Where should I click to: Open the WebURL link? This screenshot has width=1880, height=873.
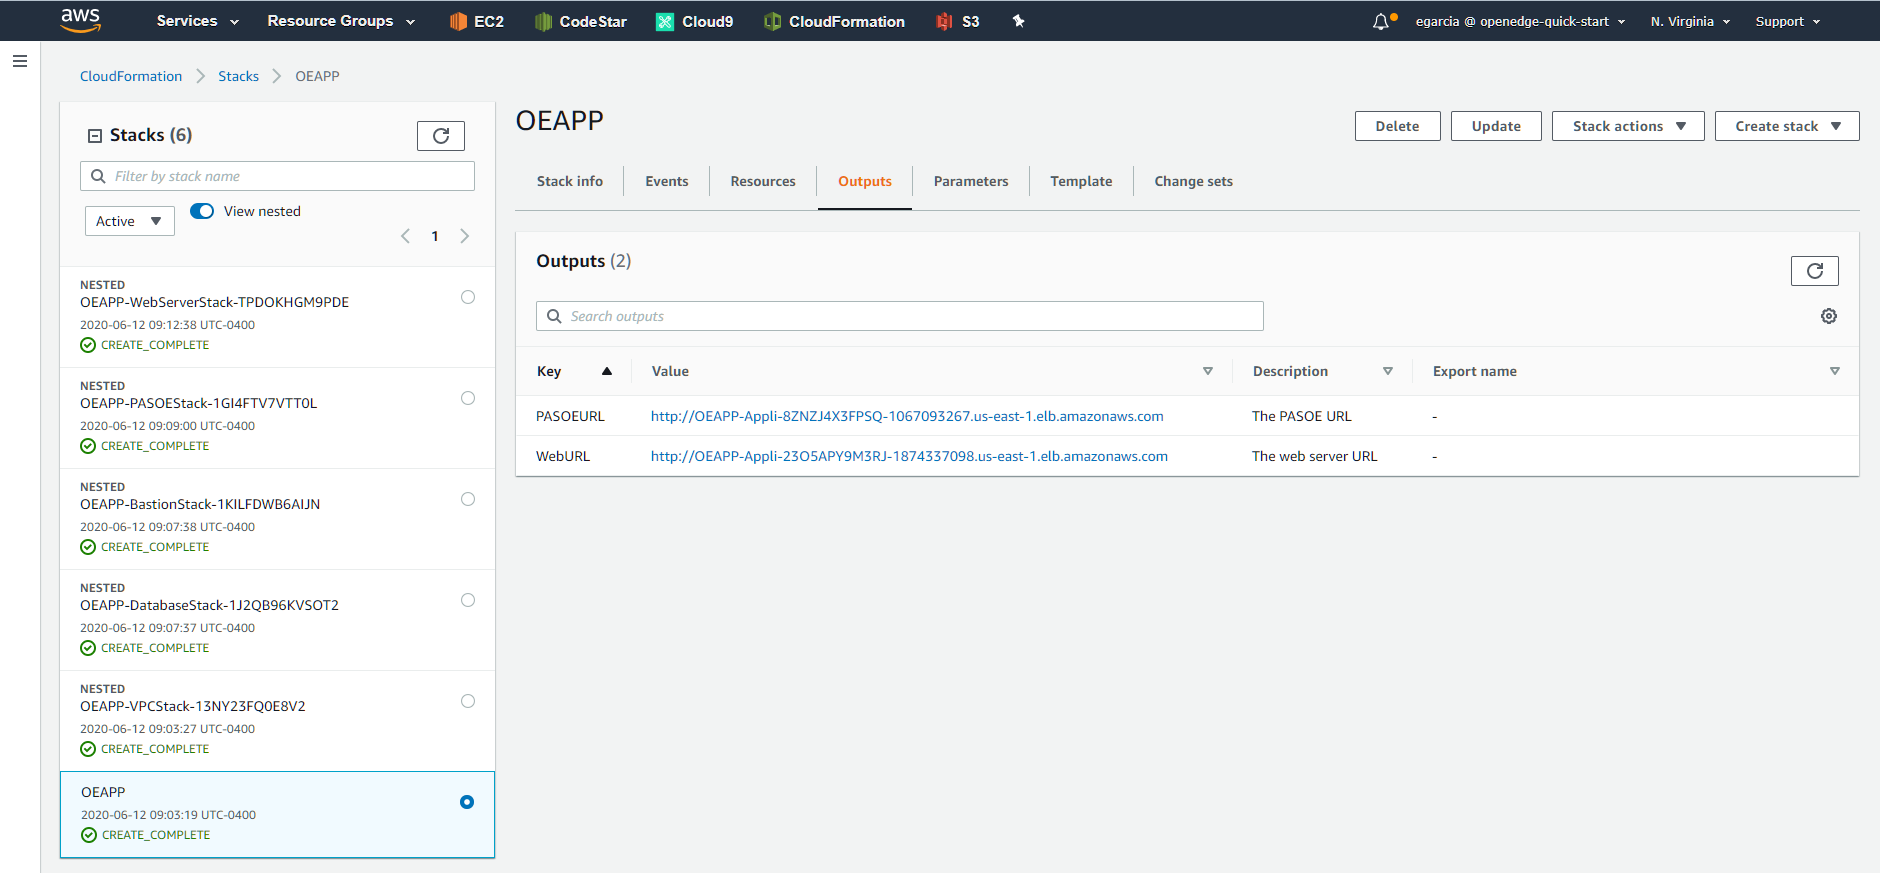pyautogui.click(x=909, y=456)
